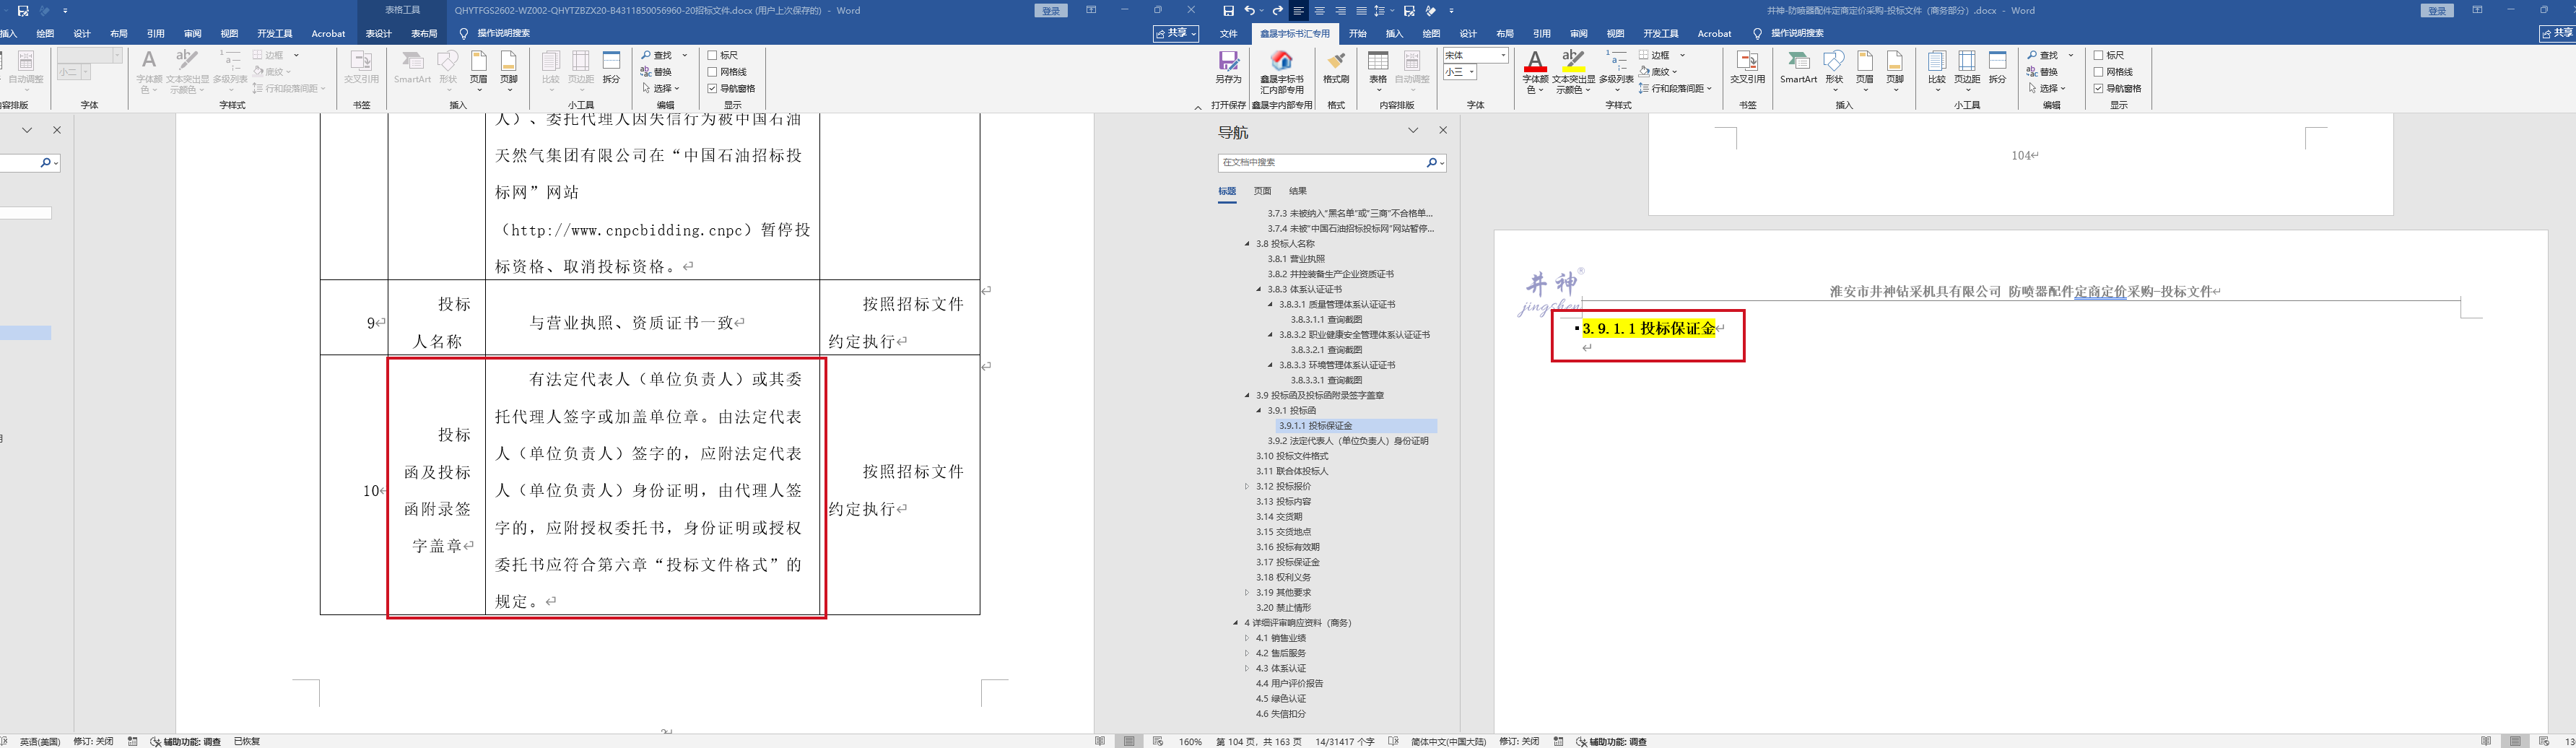Click the 操作说明搜索 lightbulb in right window
This screenshot has height=748, width=2576.
pyautogui.click(x=1758, y=33)
